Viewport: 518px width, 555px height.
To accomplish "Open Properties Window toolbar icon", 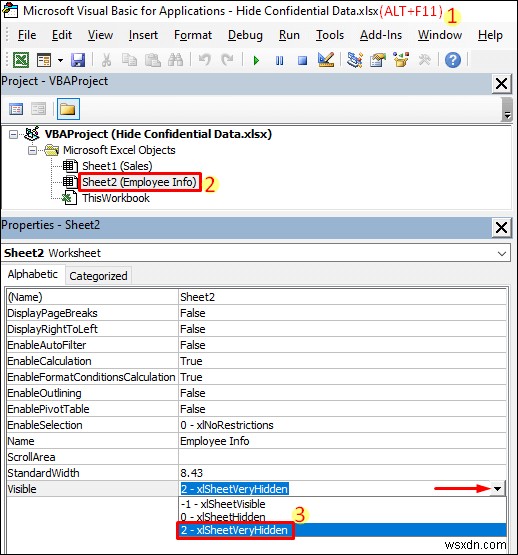I will pyautogui.click(x=378, y=60).
